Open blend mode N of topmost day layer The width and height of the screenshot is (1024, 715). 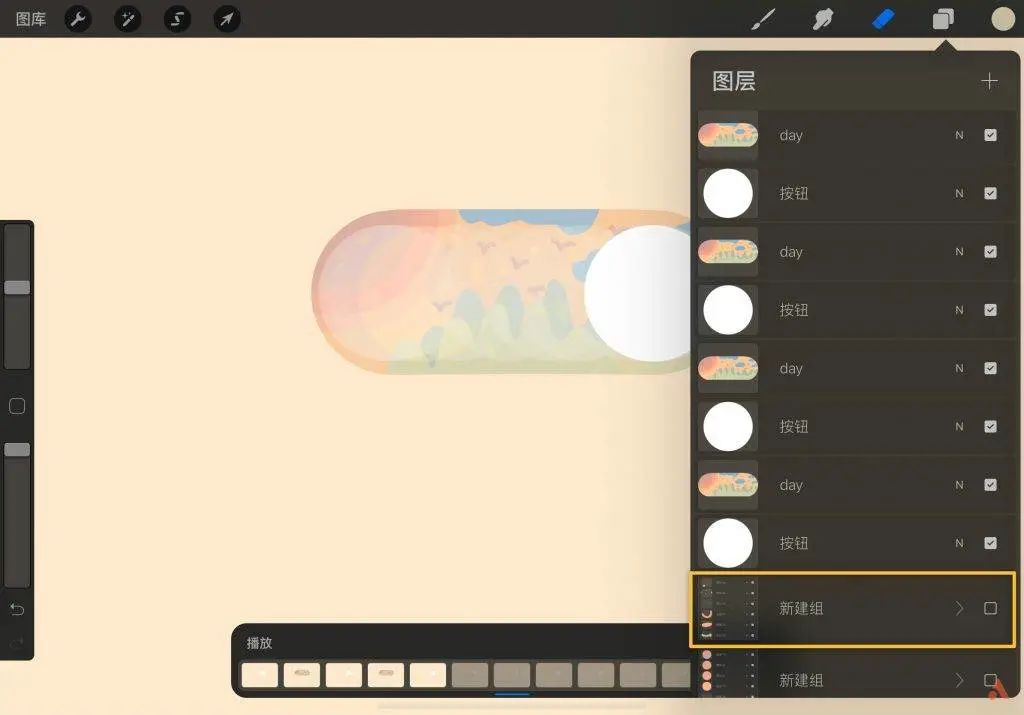[x=959, y=135]
